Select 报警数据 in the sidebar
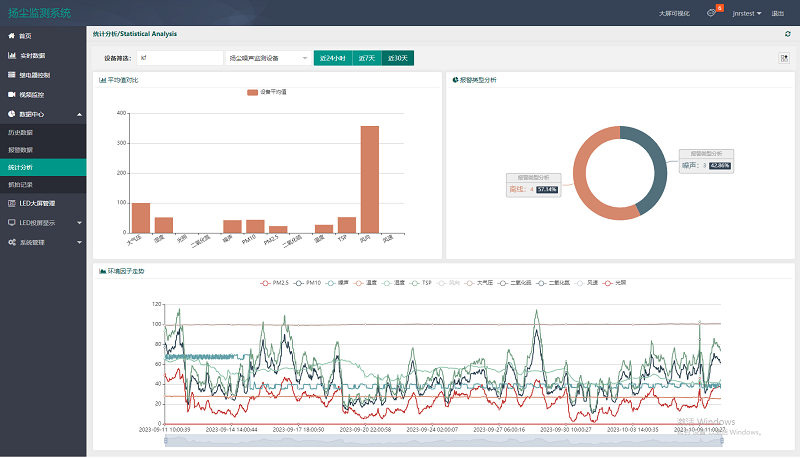This screenshot has height=458, width=800. point(21,149)
